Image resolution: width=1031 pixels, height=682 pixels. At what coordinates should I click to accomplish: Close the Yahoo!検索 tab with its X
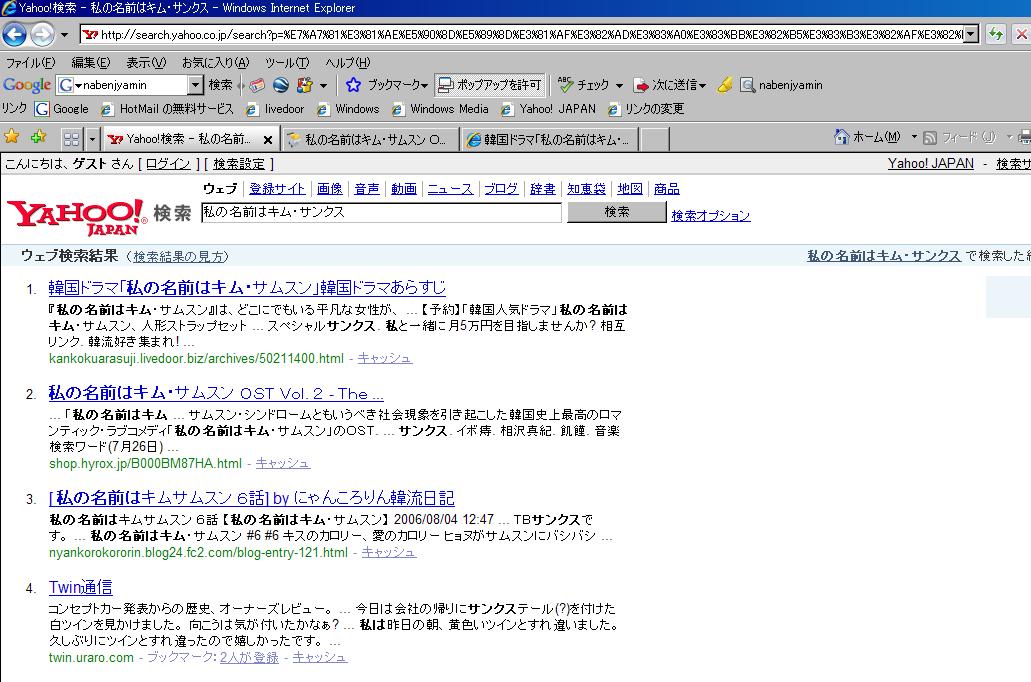(268, 139)
